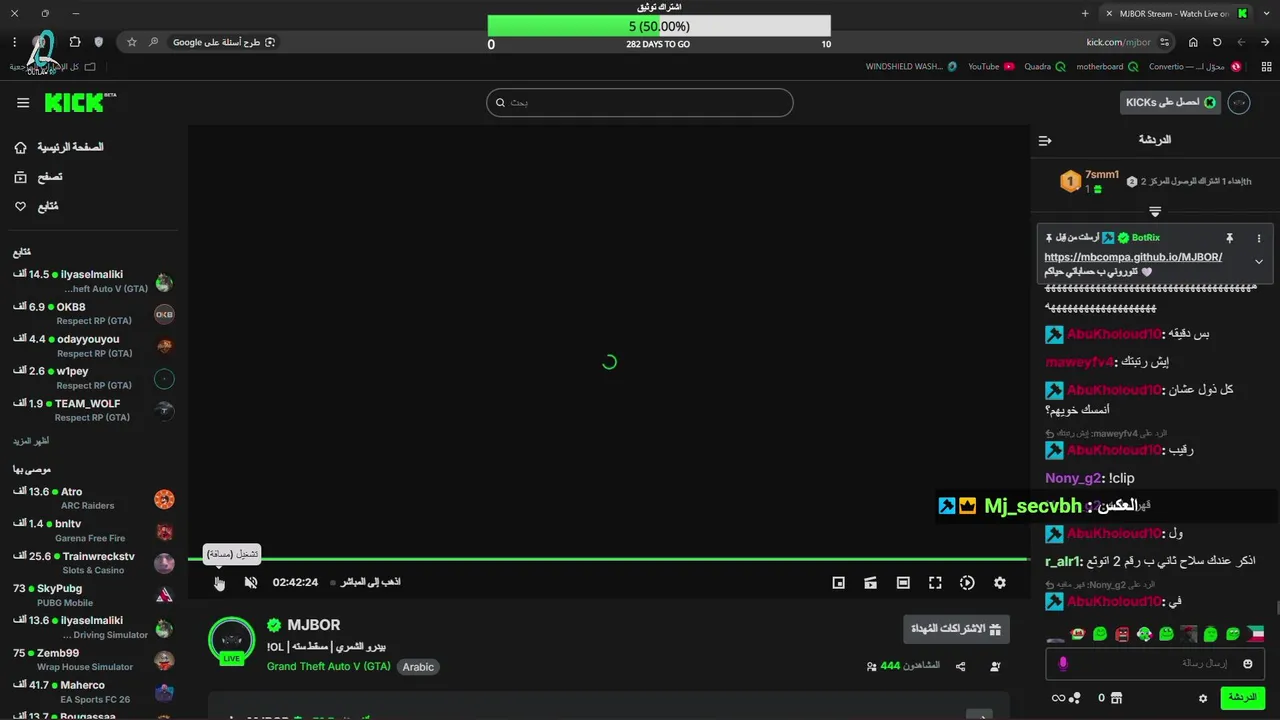Viewport: 1280px width, 720px height.
Task: Open SkyPubg PUBG Mobile channel
Action: click(93, 595)
